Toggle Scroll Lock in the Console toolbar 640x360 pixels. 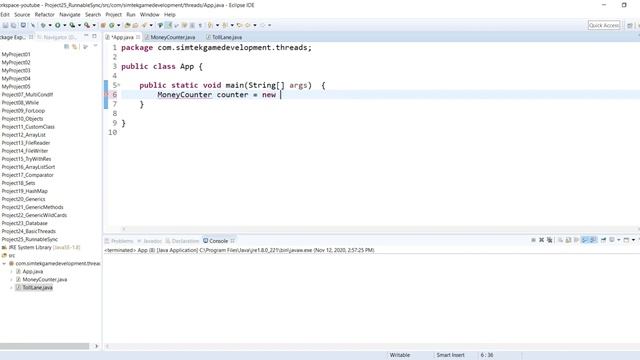[568, 240]
